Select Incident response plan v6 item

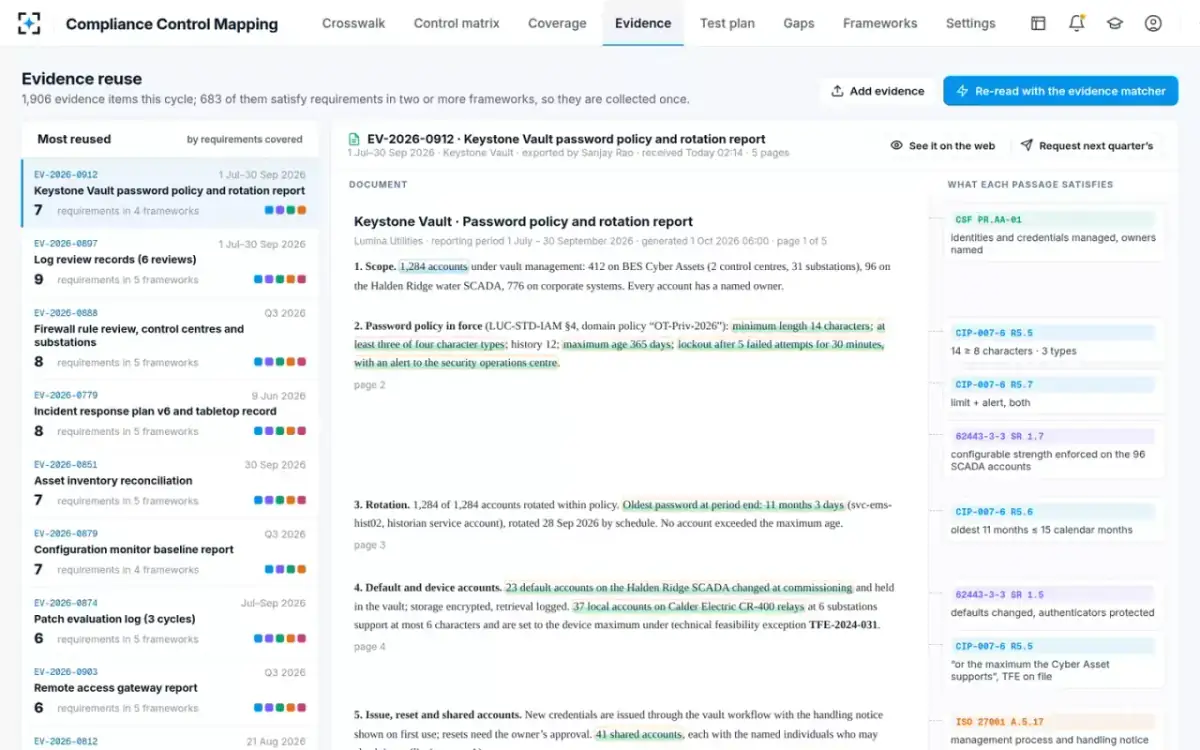(170, 415)
